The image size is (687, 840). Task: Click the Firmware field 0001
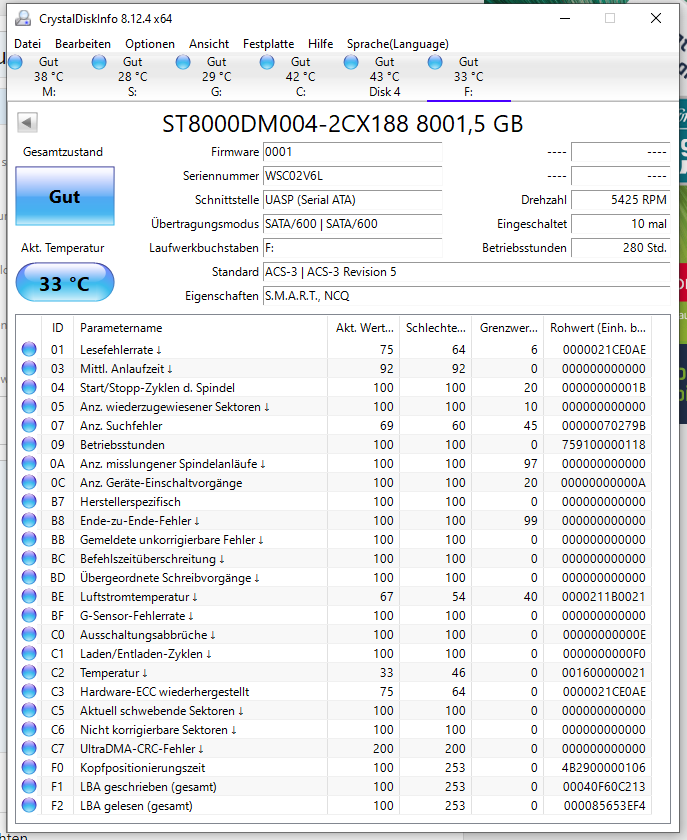[353, 152]
